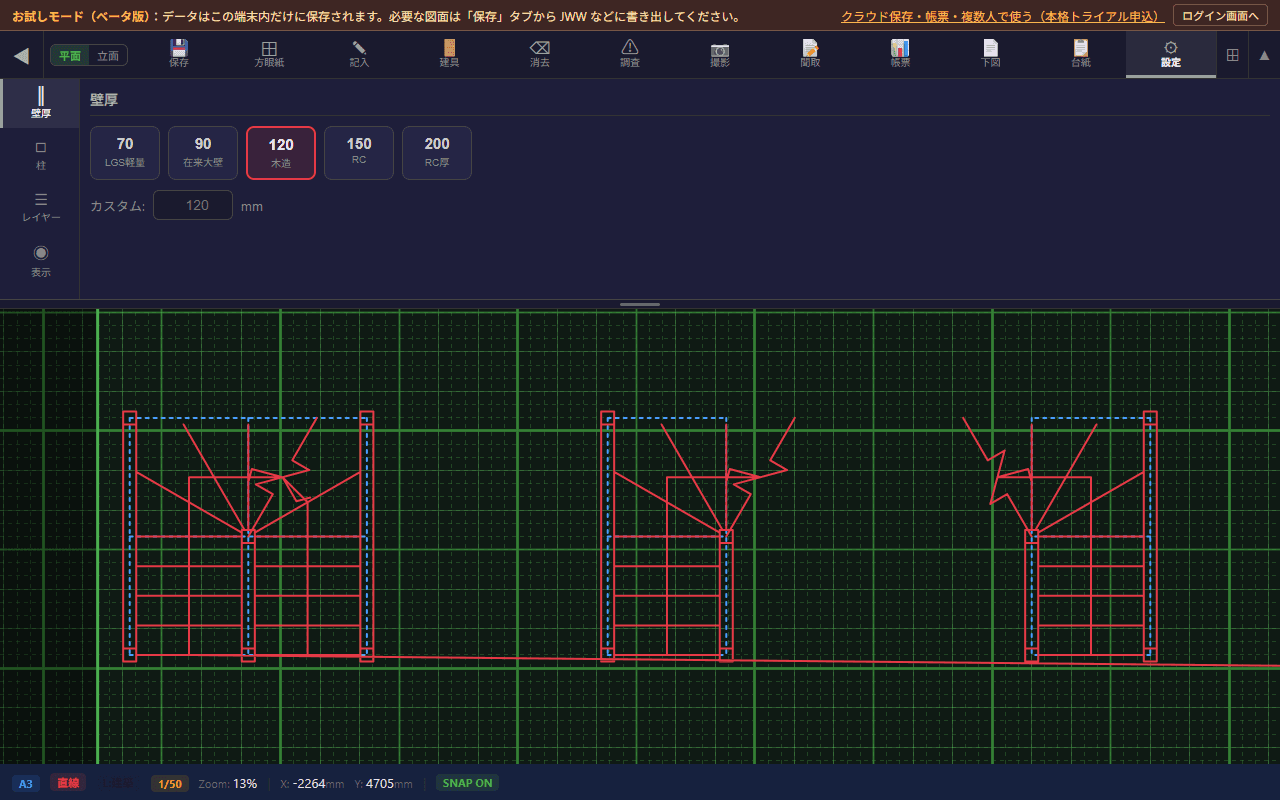Viewport: 1280px width, 800px height.
Task: Open the 調査 warning triangle tool
Action: pyautogui.click(x=630, y=55)
